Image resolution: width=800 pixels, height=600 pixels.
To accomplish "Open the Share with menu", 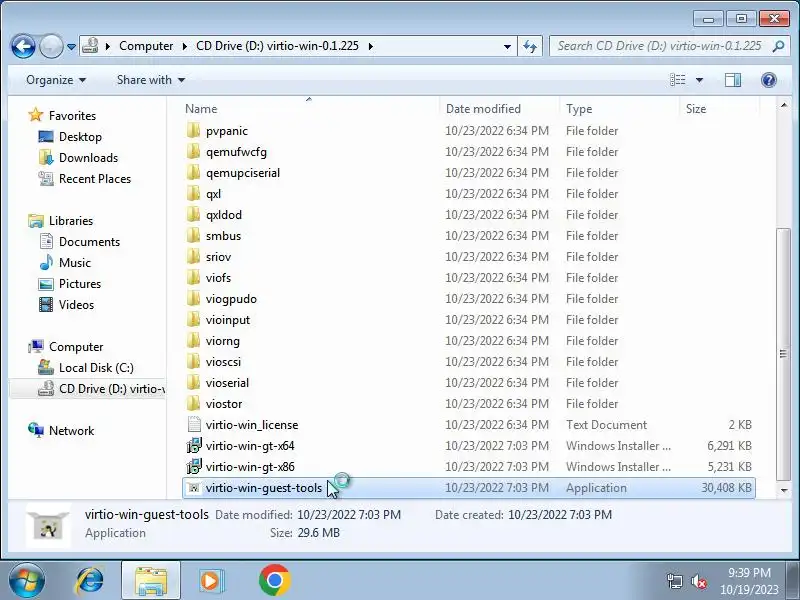I will coord(151,80).
